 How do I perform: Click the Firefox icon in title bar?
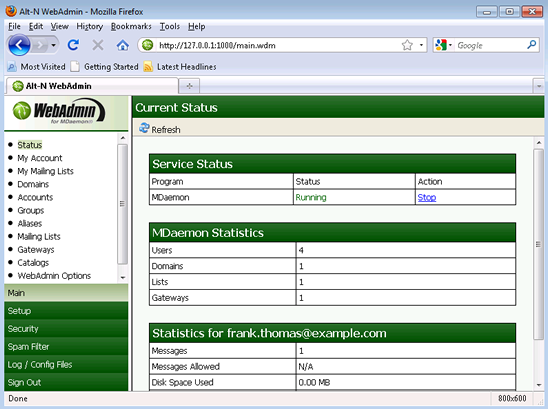coord(11,11)
